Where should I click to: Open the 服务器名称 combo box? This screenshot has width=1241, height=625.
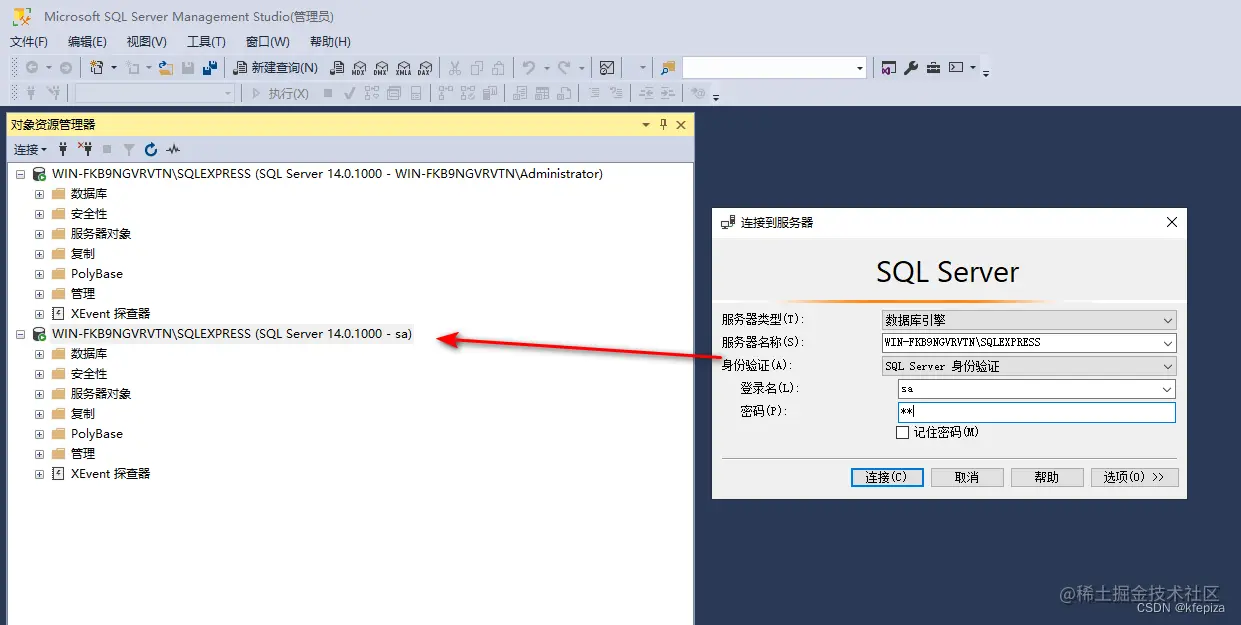(x=1029, y=342)
